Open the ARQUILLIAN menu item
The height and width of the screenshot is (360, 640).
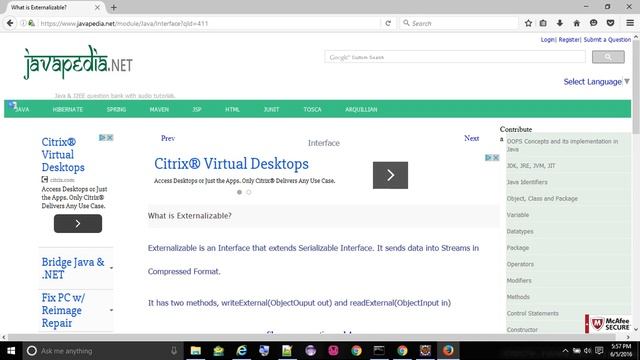[361, 109]
